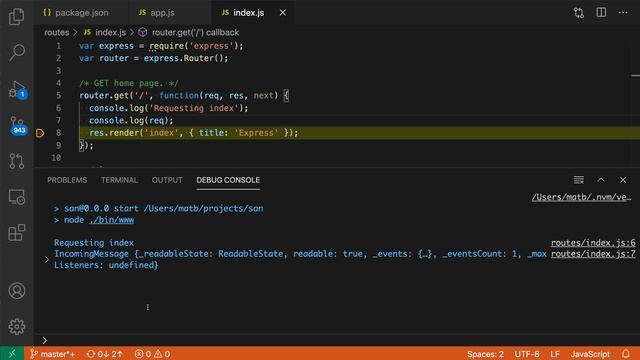The height and width of the screenshot is (360, 640).
Task: Toggle the breakpoint on line 8
Action: (40, 133)
